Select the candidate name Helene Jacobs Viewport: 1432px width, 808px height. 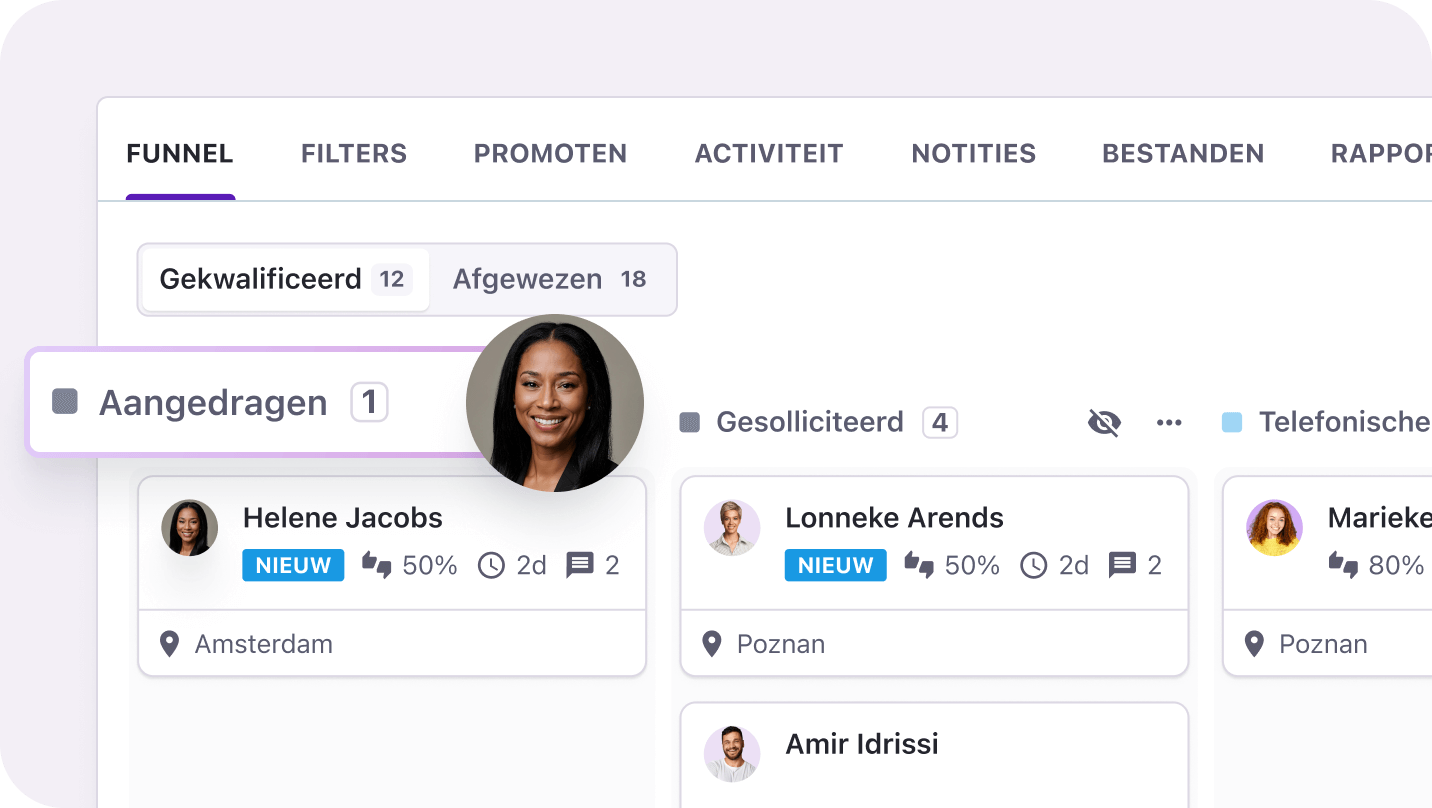[343, 518]
